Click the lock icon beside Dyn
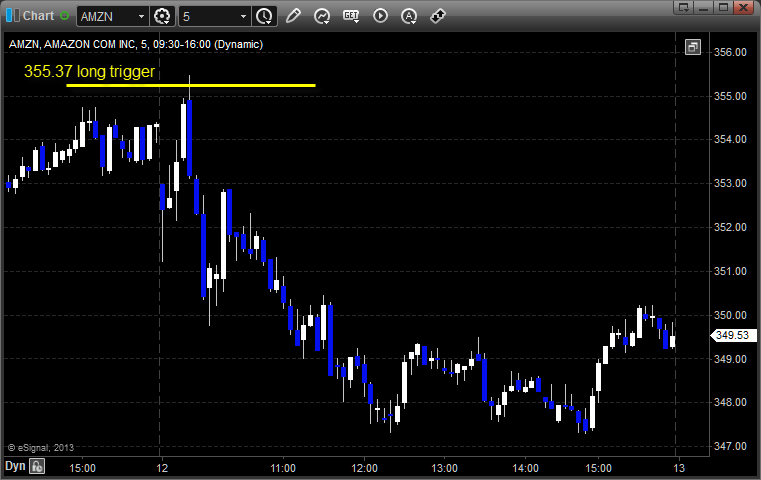The image size is (761, 480). (37, 466)
